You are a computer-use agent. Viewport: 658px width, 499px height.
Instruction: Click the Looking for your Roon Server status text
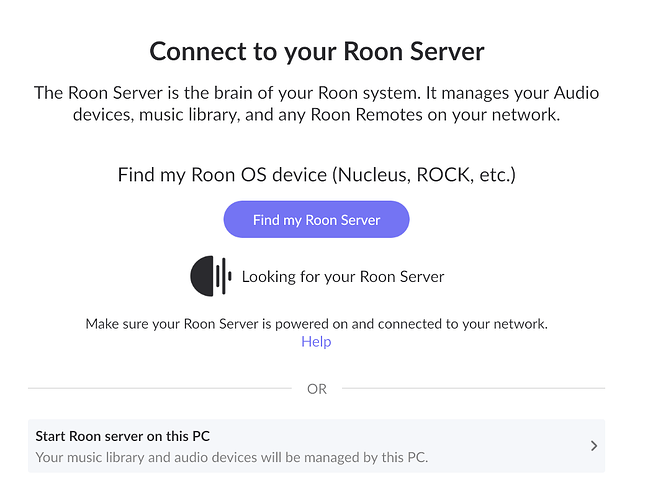(343, 277)
